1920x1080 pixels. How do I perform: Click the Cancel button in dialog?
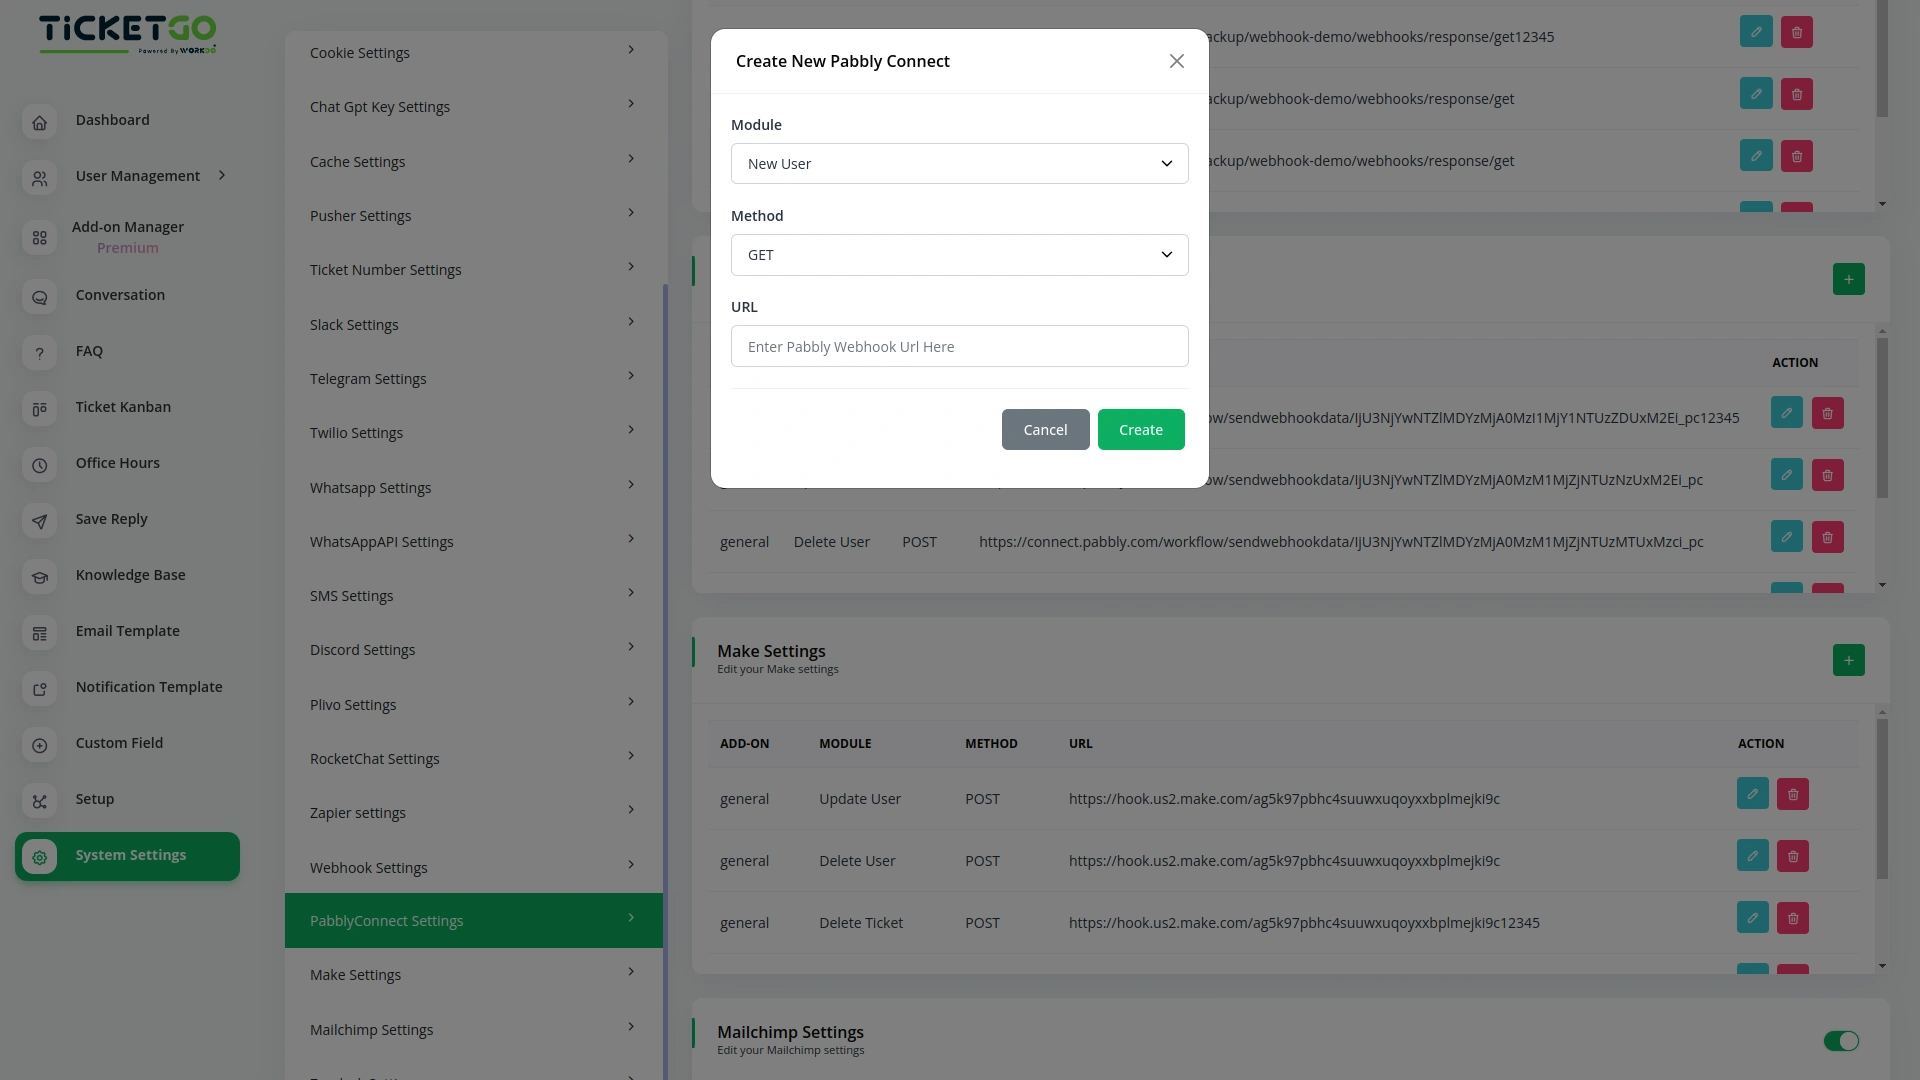(1045, 430)
